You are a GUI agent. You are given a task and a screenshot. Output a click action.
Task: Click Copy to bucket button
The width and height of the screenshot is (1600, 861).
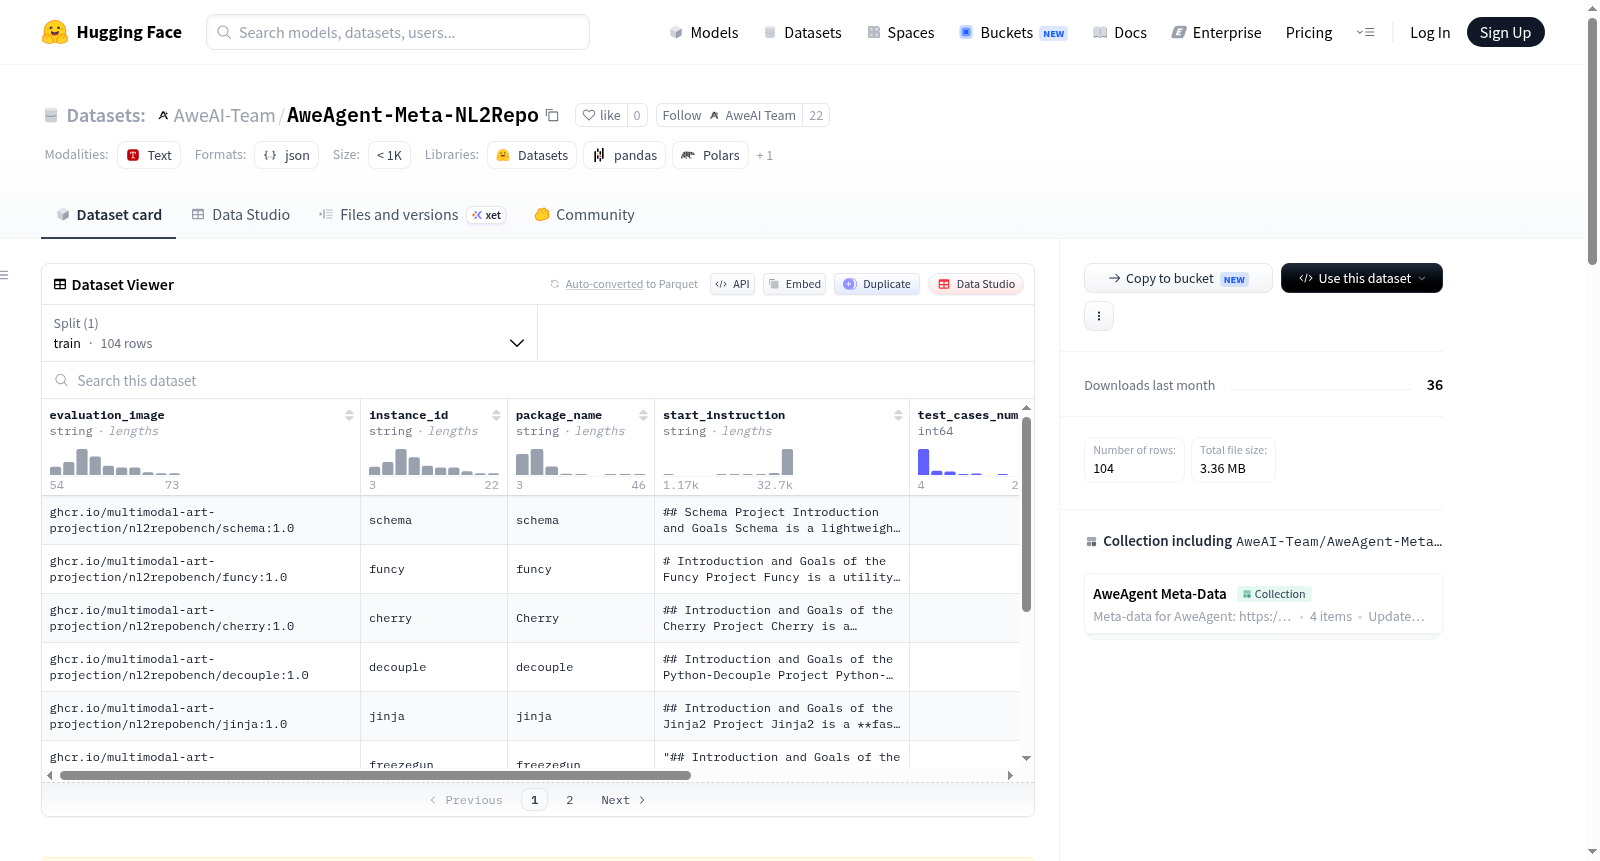point(1178,278)
